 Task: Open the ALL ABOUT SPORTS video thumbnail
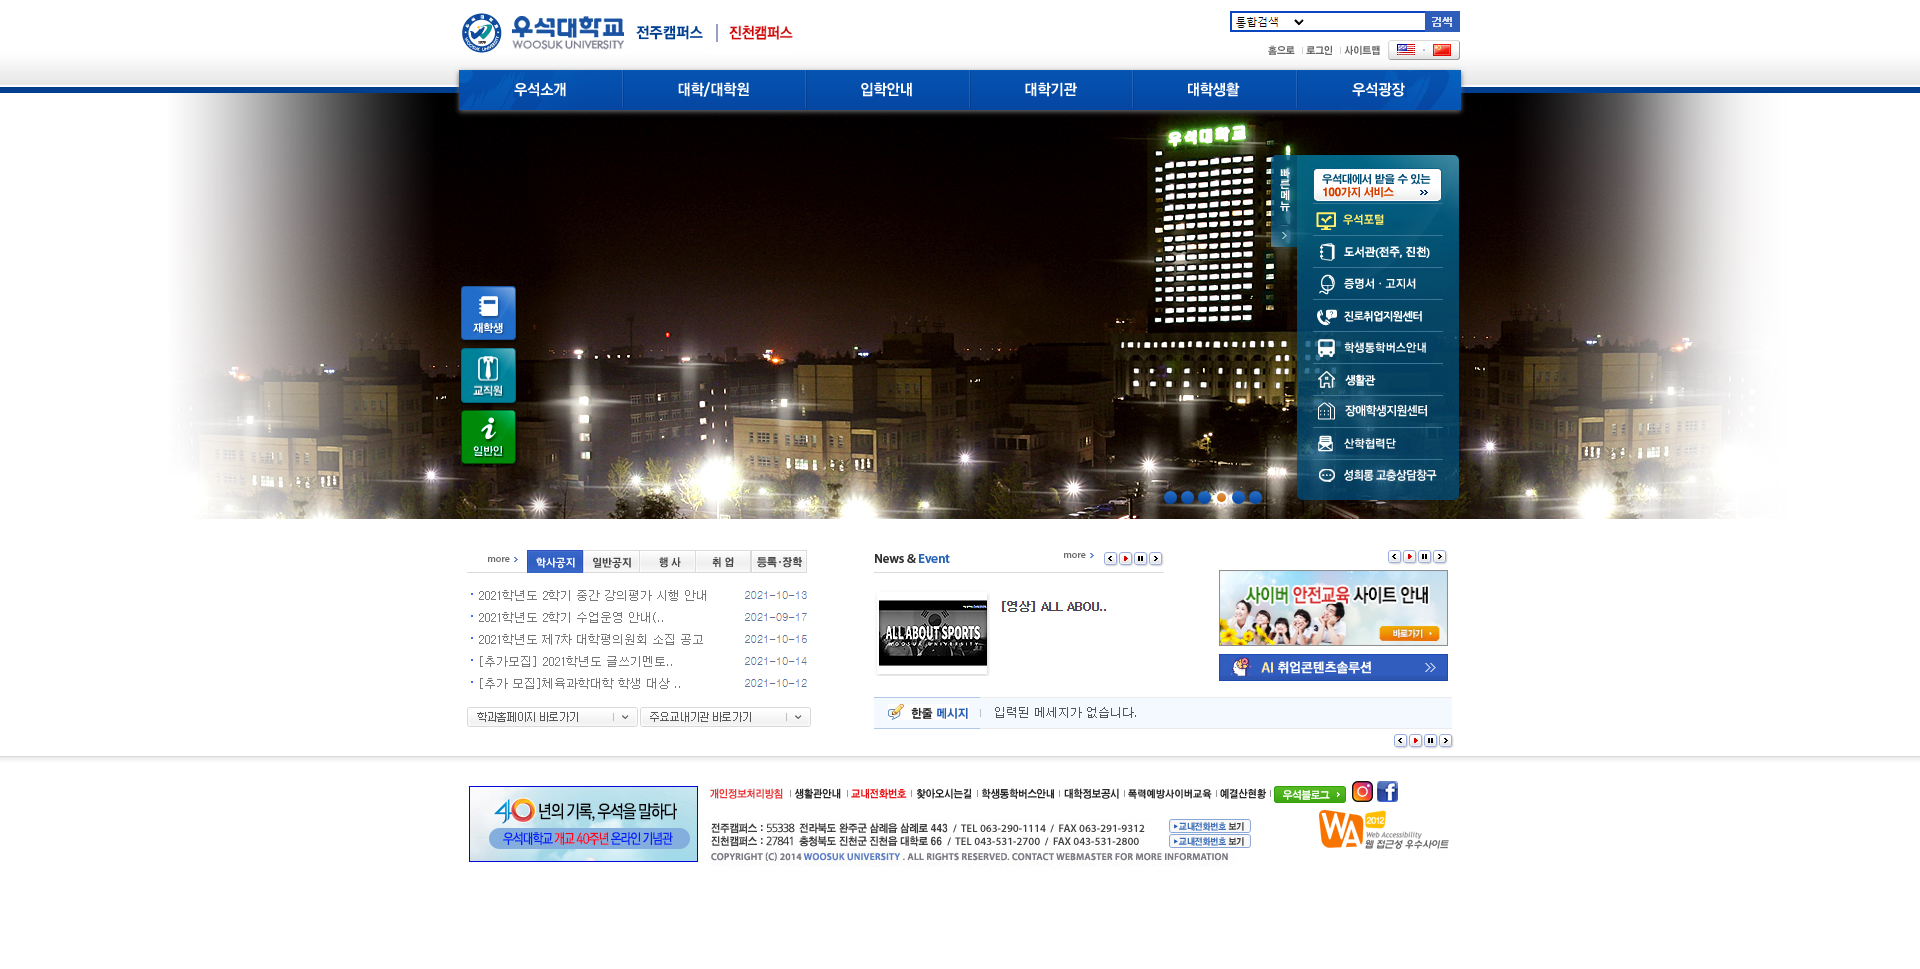(x=932, y=633)
